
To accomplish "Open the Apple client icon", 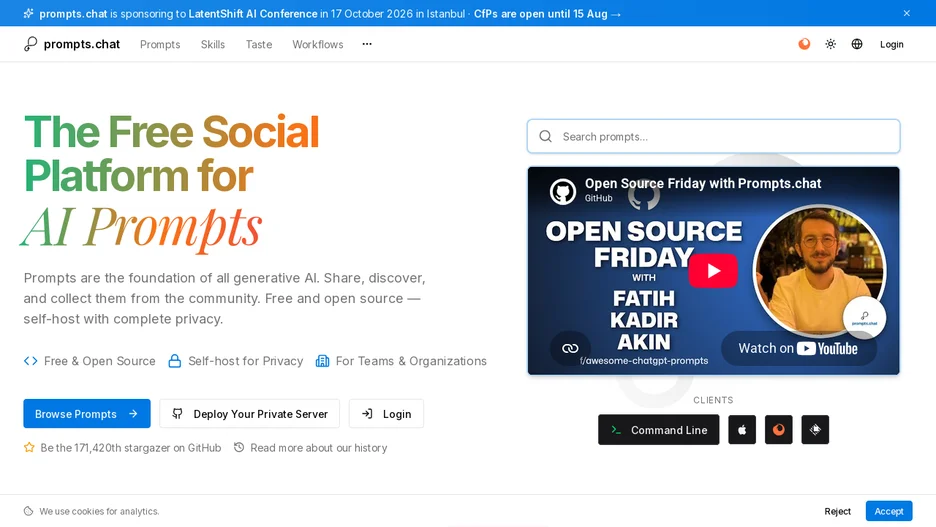I will point(742,430).
